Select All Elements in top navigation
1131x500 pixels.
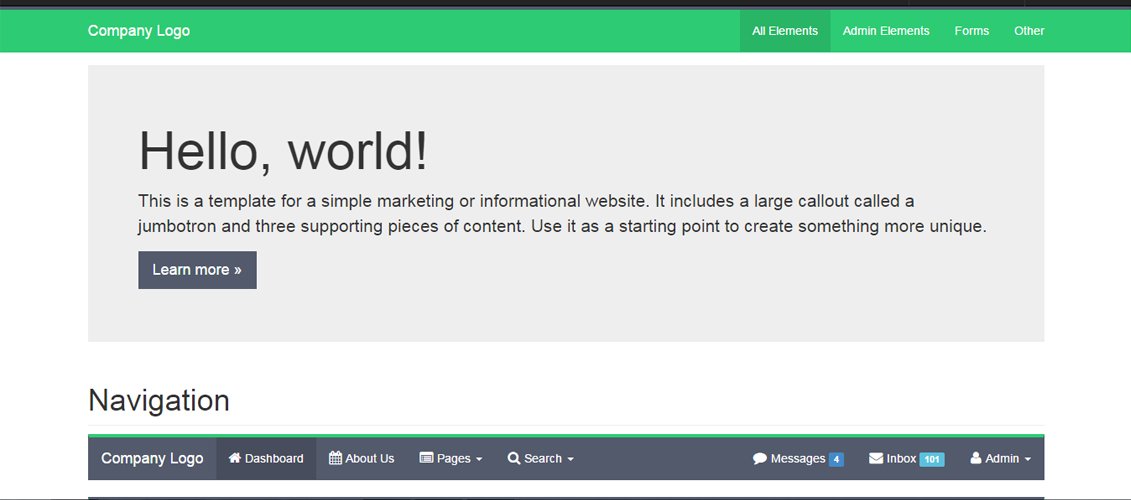pos(785,31)
